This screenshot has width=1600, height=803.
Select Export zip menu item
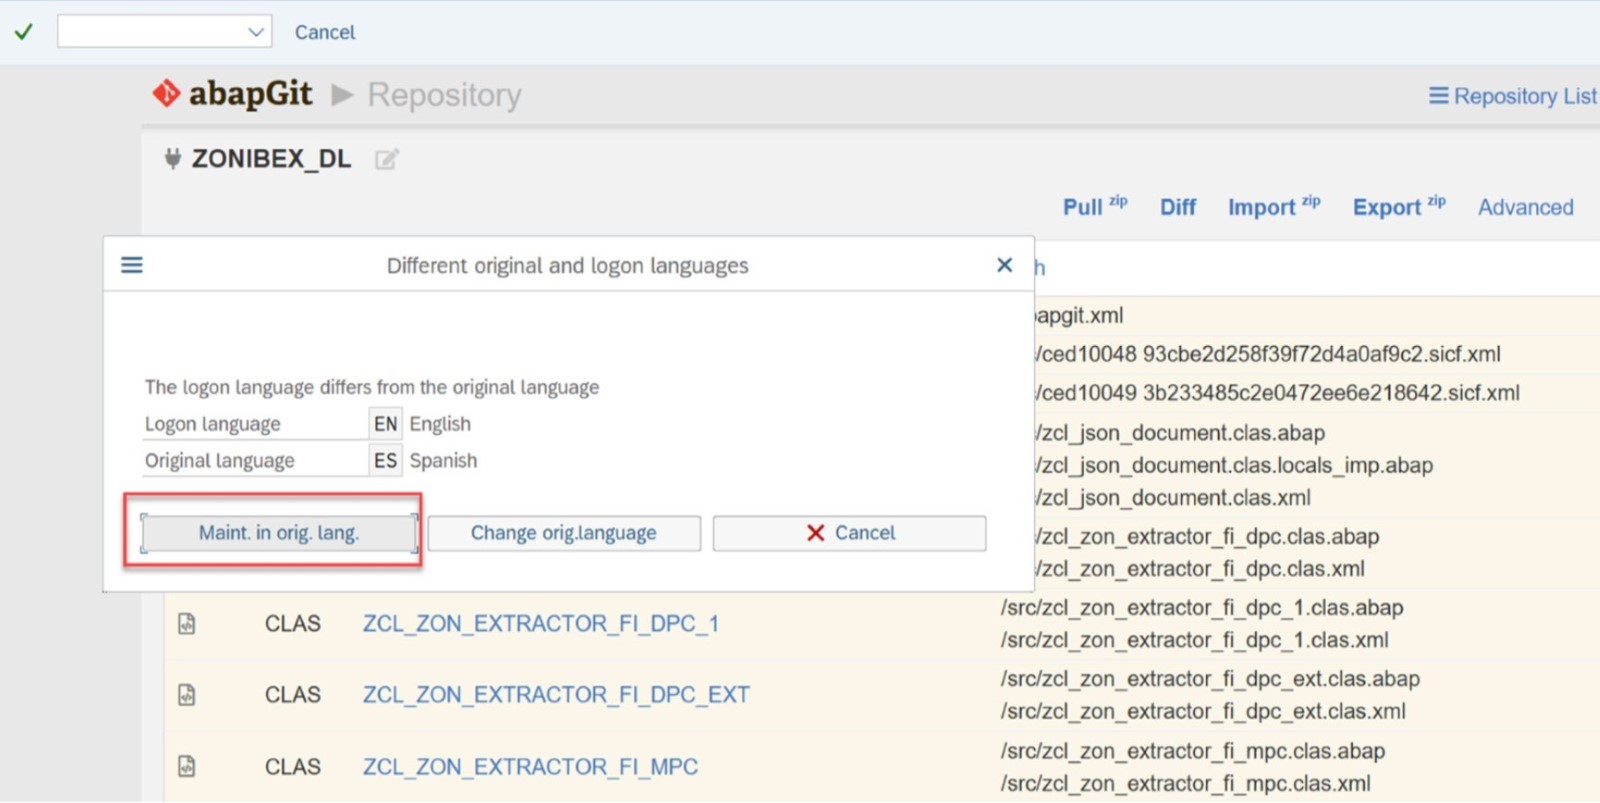(x=1399, y=206)
